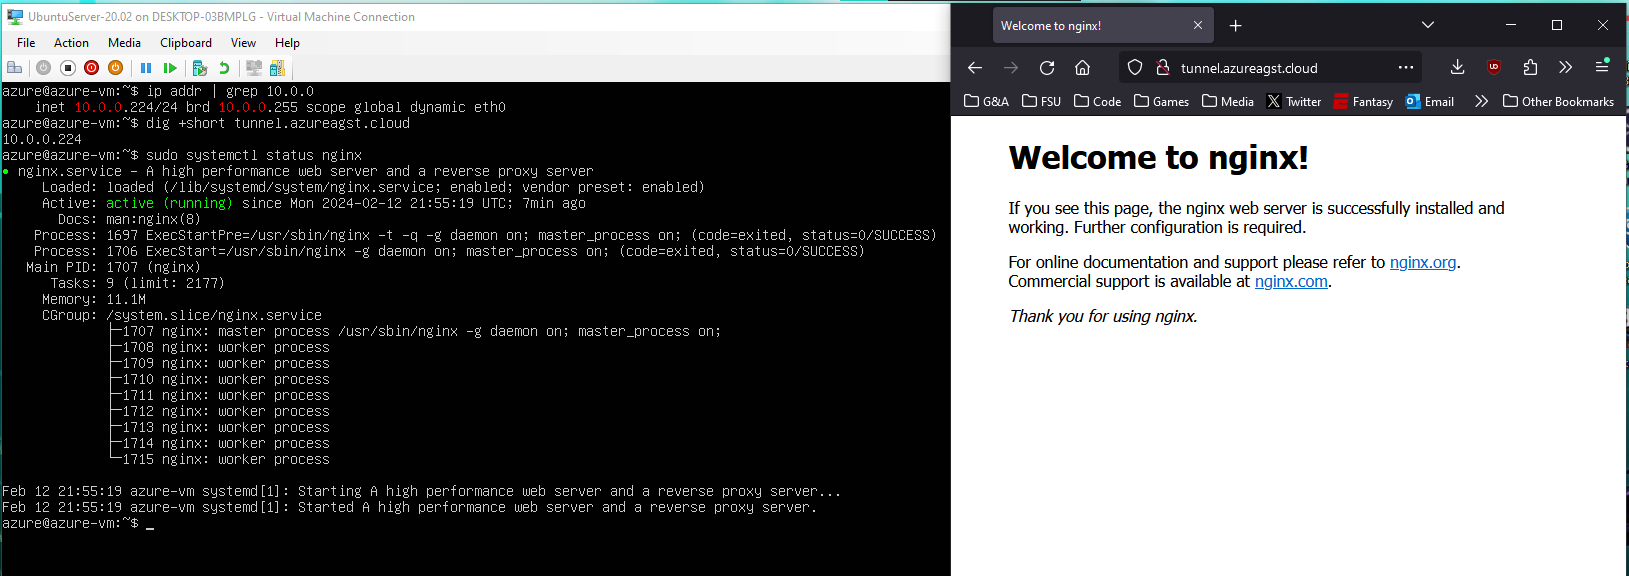The height and width of the screenshot is (576, 1629).
Task: Open the File menu in VM Connection
Action: coord(26,43)
